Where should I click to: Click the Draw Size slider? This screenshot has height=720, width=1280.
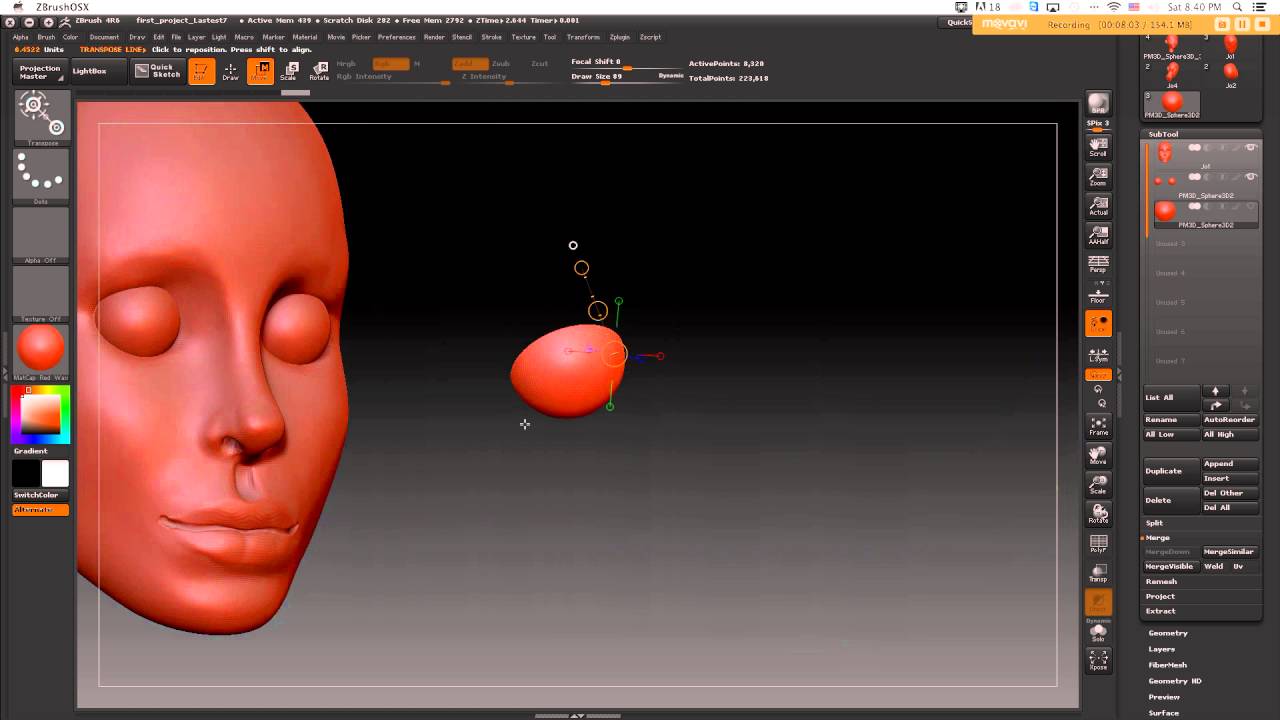(x=627, y=77)
